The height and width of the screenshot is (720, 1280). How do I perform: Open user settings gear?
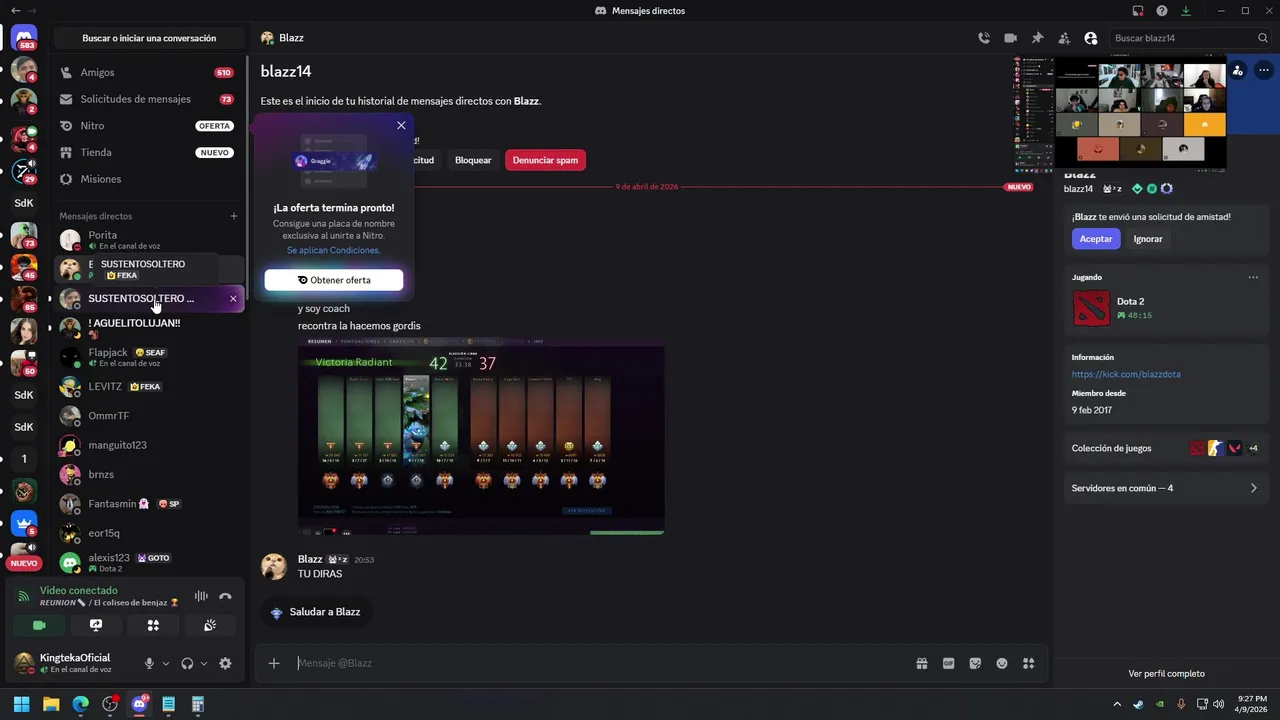(225, 663)
